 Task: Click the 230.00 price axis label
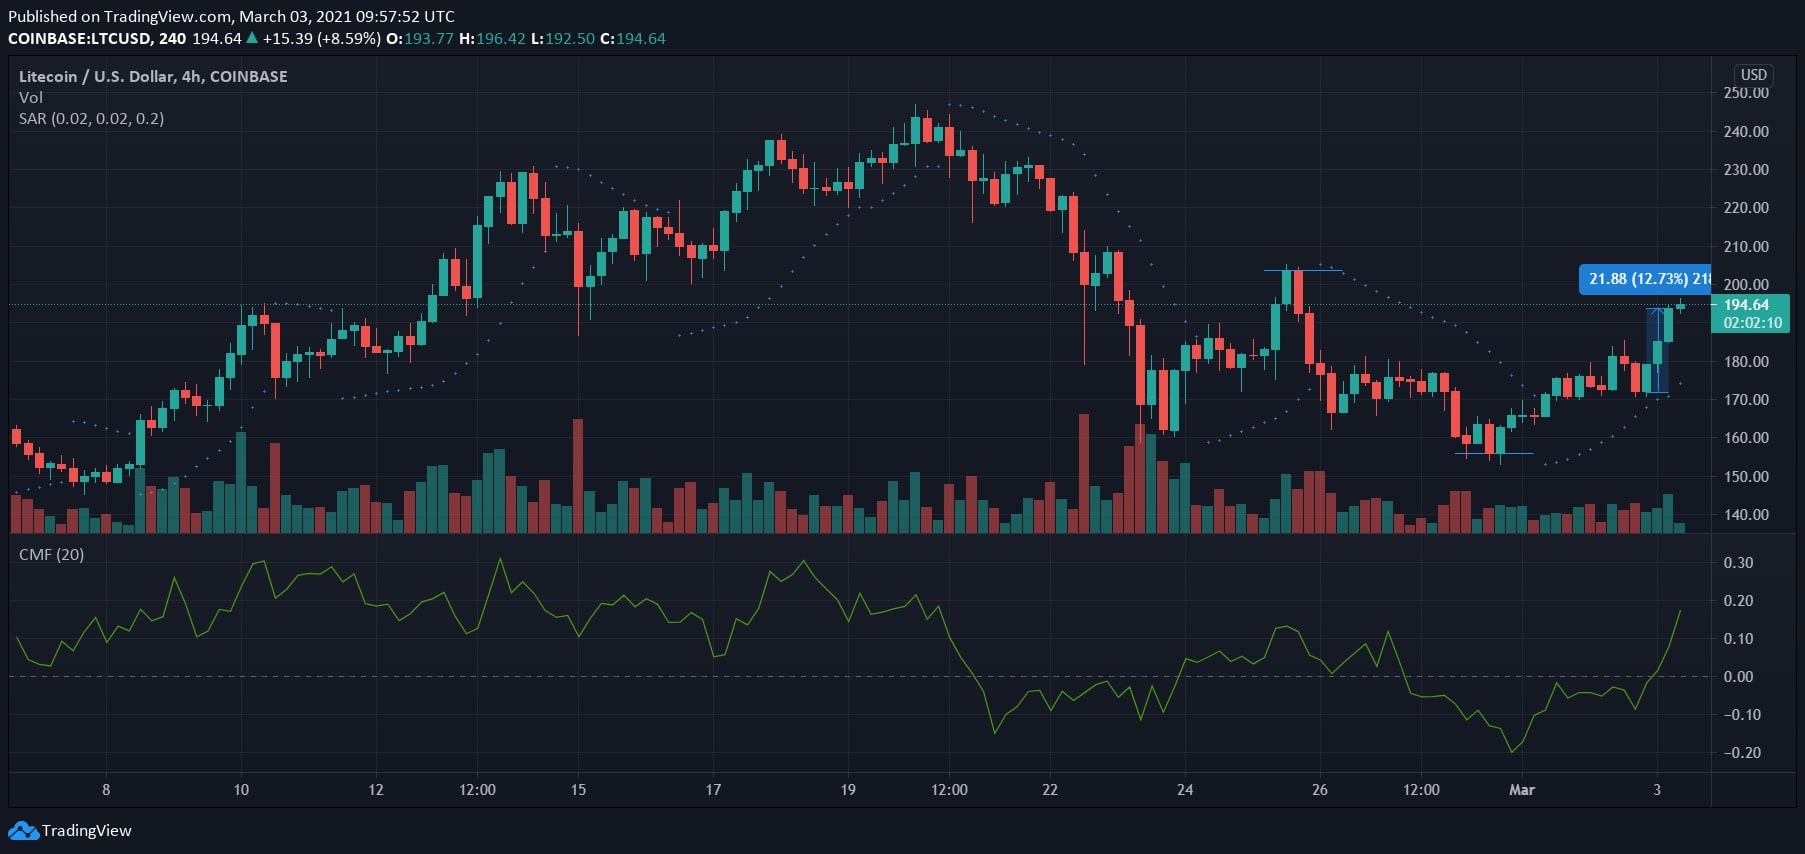point(1746,169)
